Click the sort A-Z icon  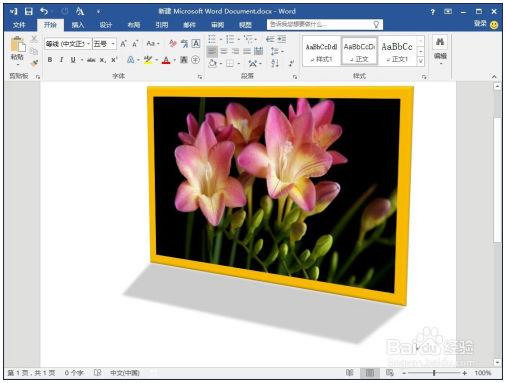click(x=275, y=63)
